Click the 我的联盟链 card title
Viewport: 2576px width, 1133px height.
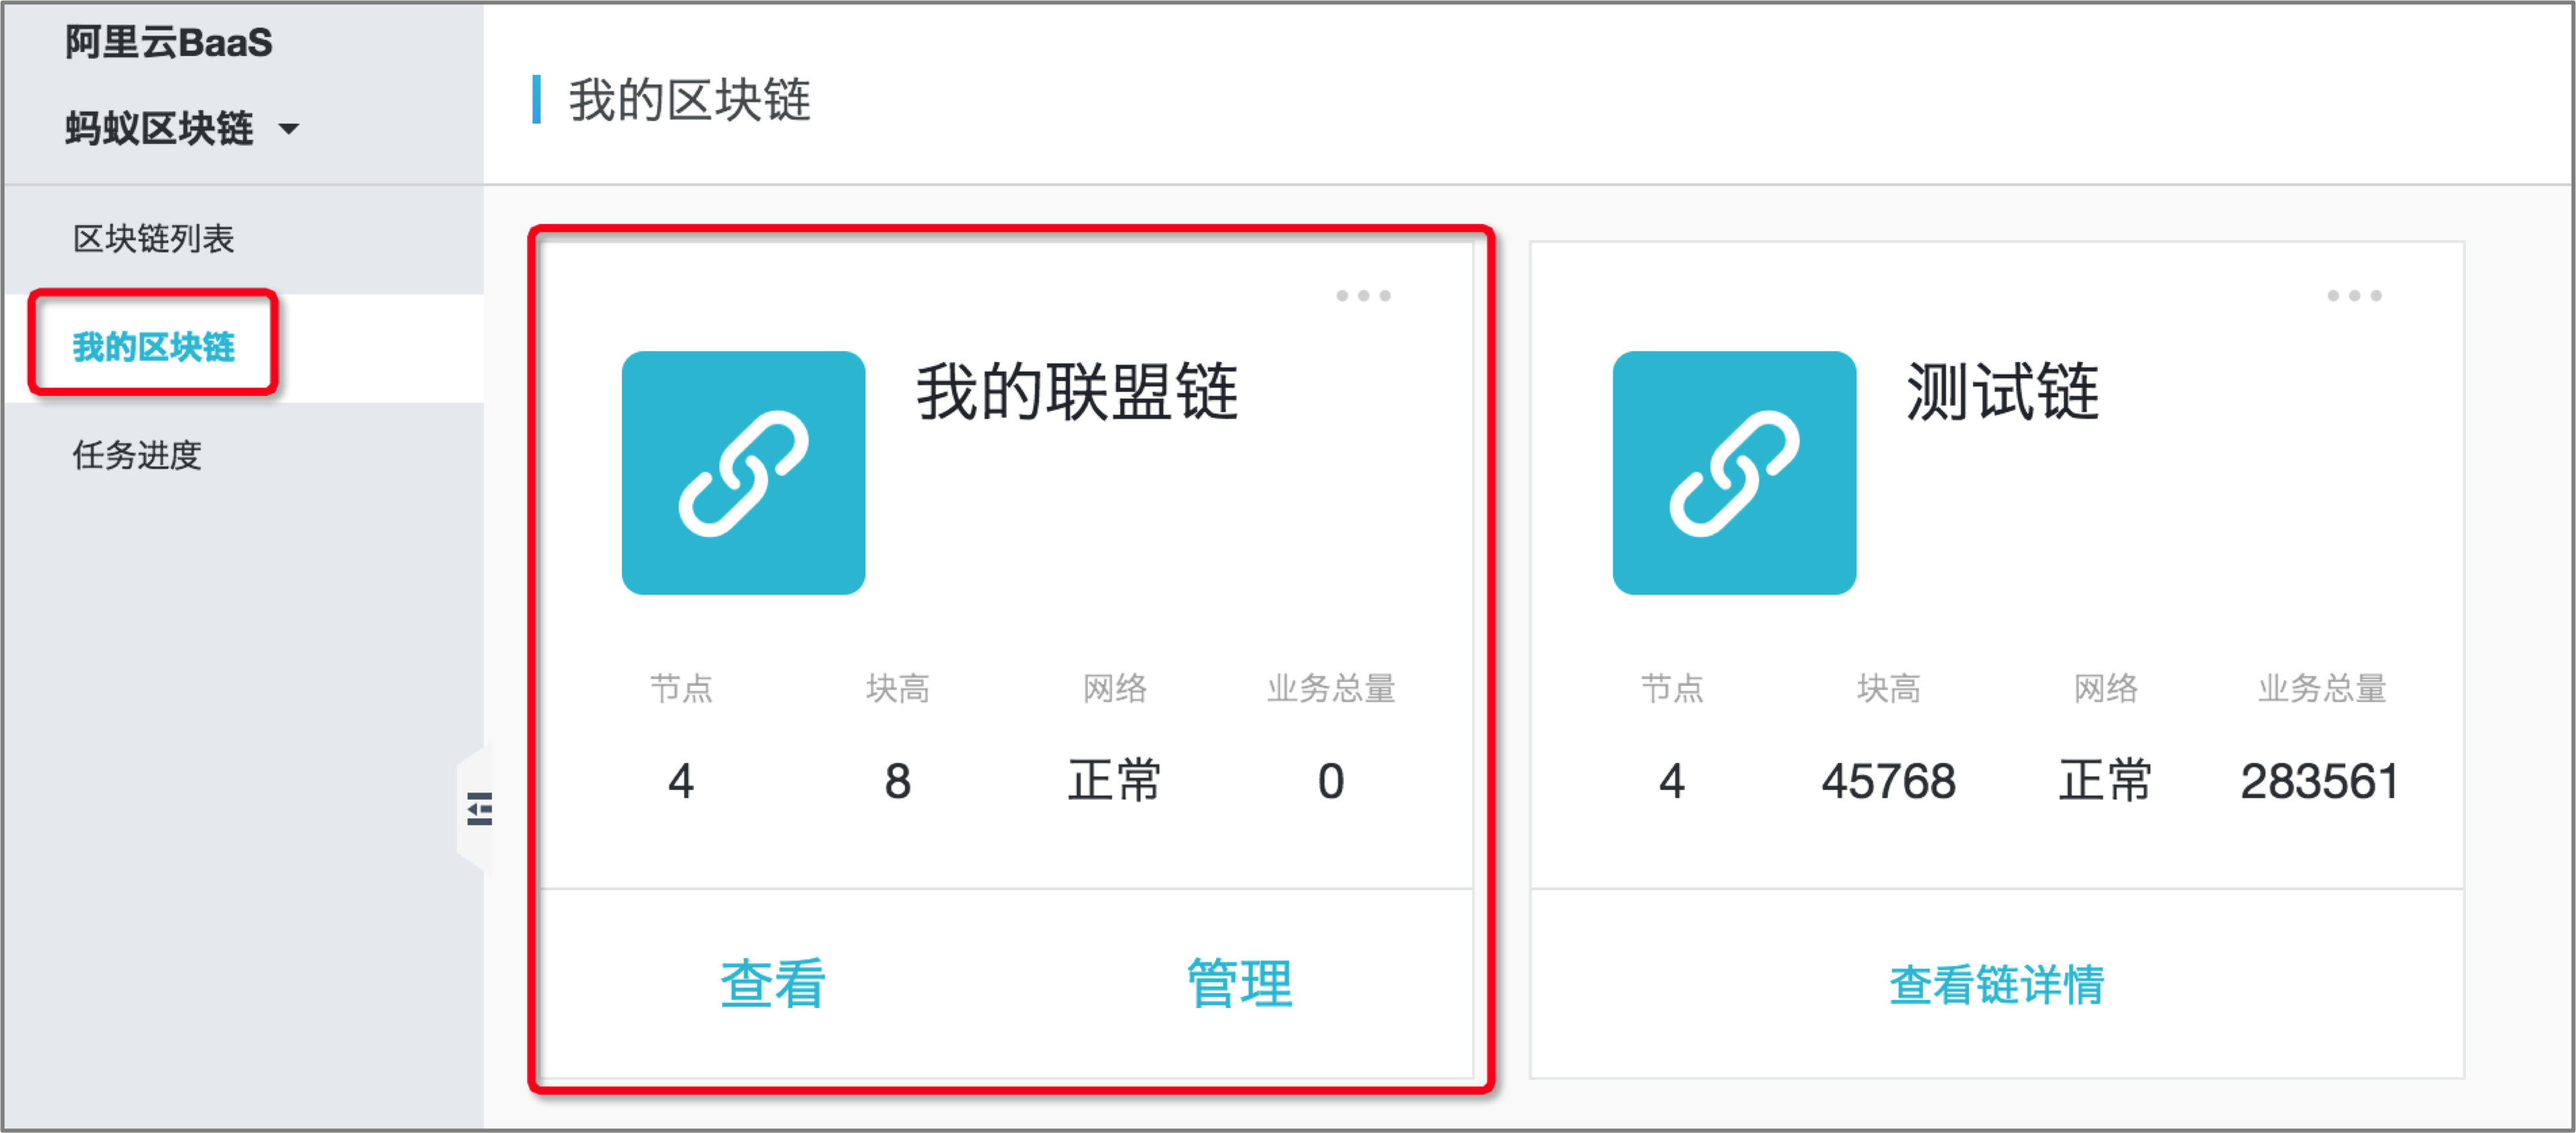click(1077, 391)
